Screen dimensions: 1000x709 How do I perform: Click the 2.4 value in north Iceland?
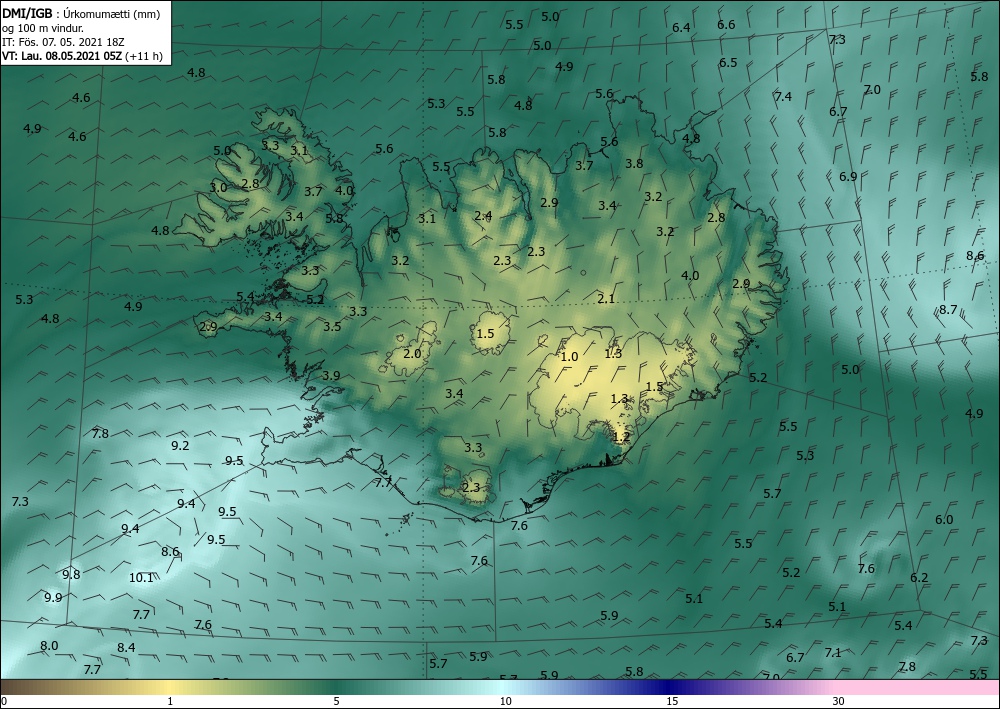[483, 216]
